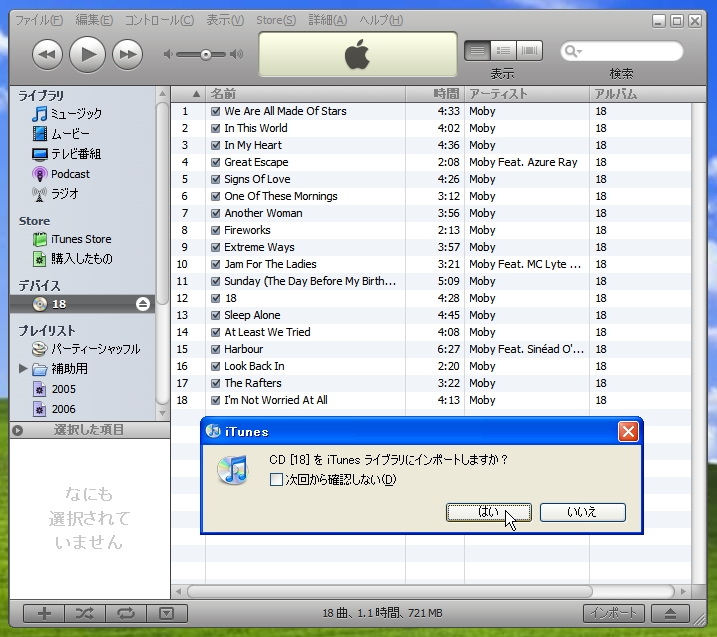Screen dimensions: 717x637
Task: Sort by アルバム column header
Action: pos(647,94)
